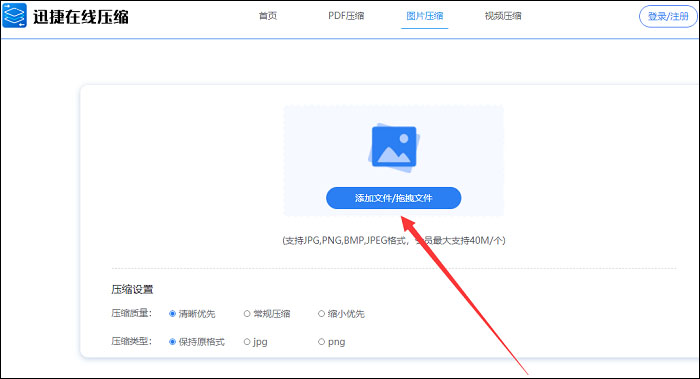Image resolution: width=700 pixels, height=379 pixels.
Task: Select the 图片压缩 tab
Action: (x=425, y=16)
